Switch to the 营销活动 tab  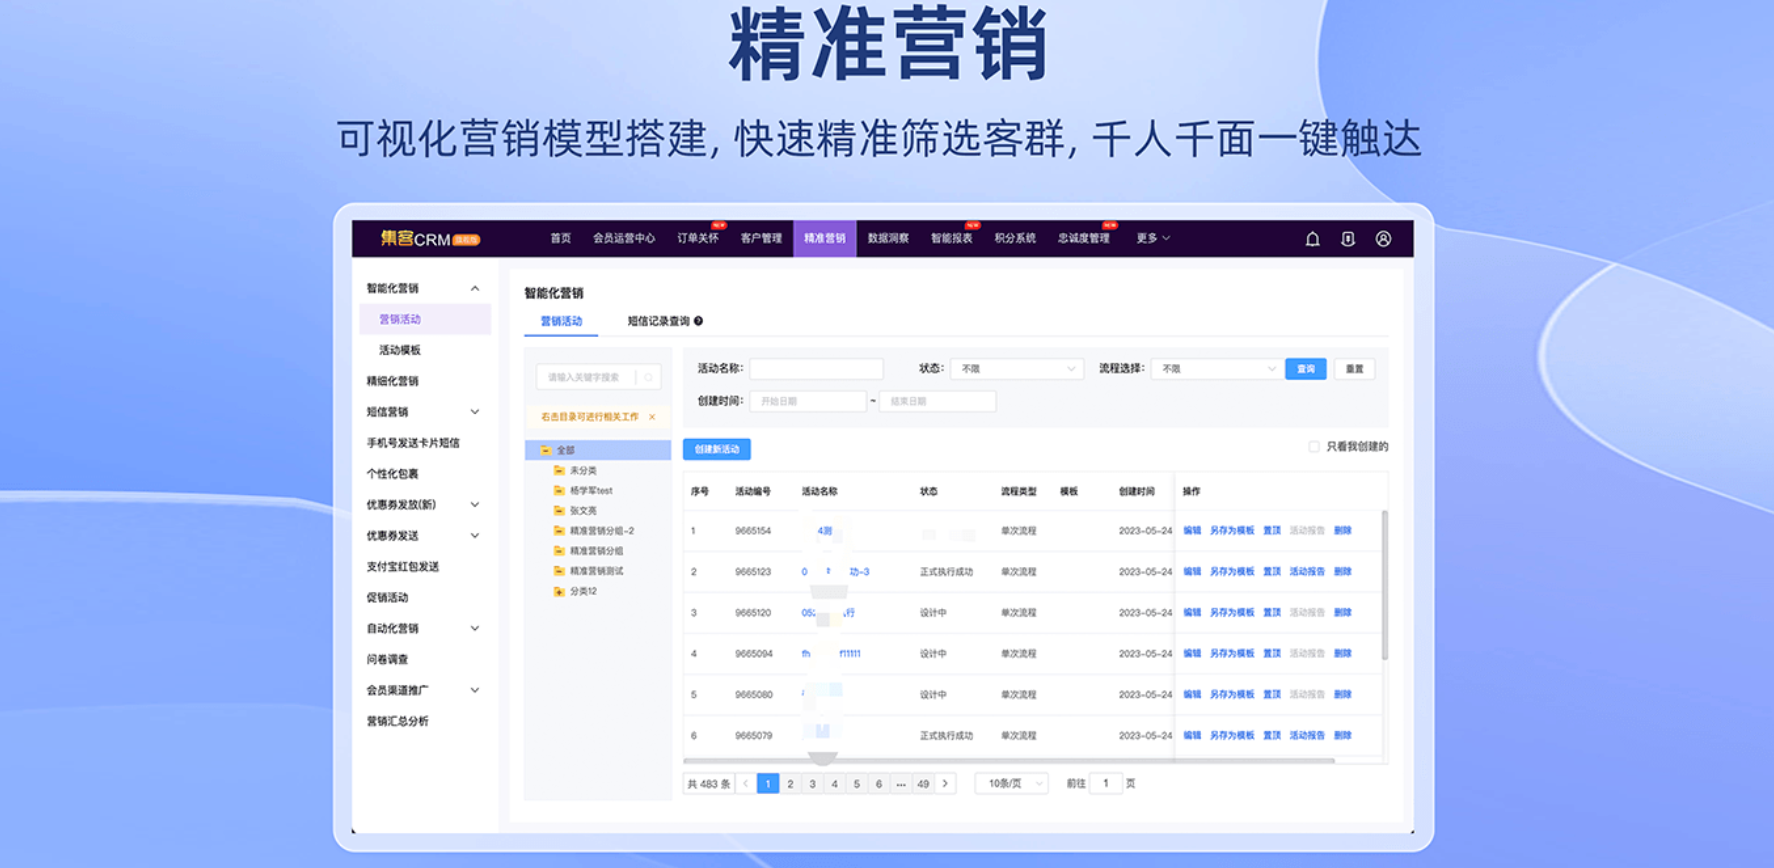coord(561,321)
